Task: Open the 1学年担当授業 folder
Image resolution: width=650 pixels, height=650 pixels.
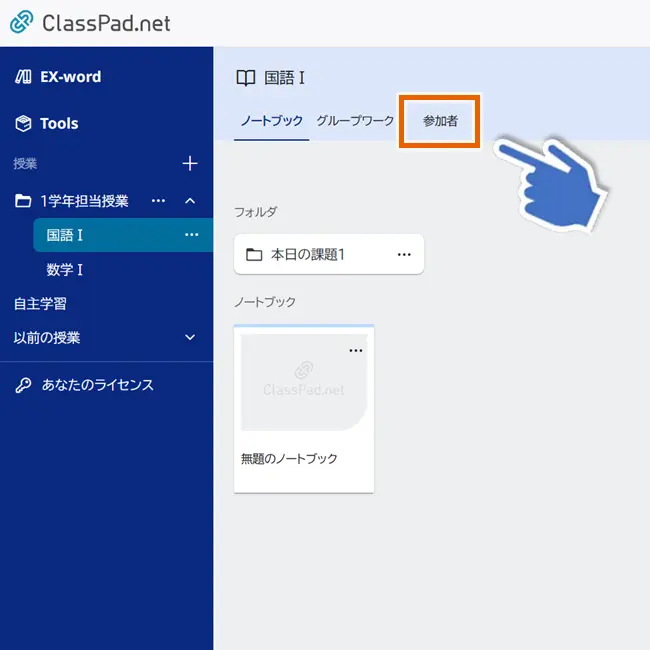Action: [x=84, y=201]
